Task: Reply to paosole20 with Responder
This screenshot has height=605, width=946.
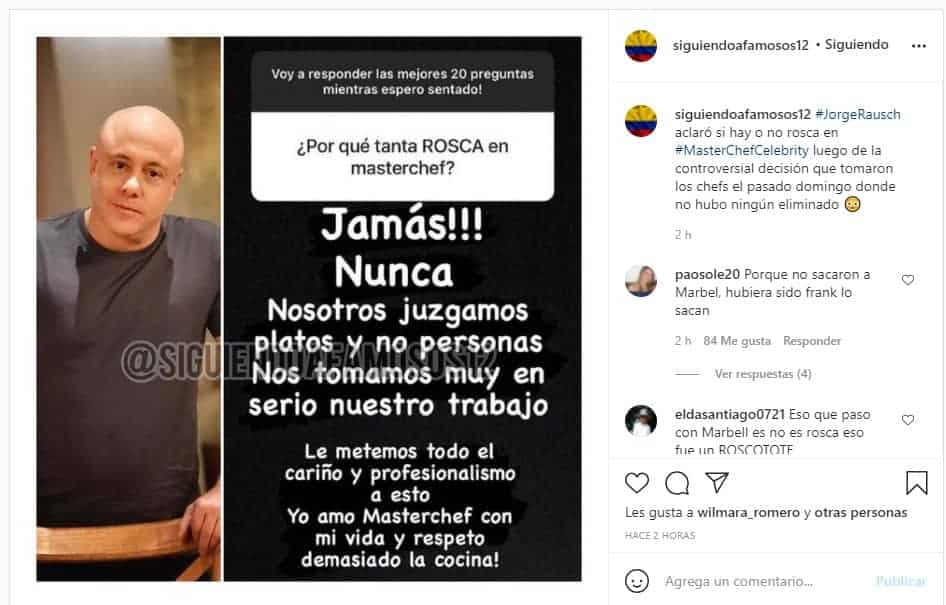Action: click(x=811, y=341)
